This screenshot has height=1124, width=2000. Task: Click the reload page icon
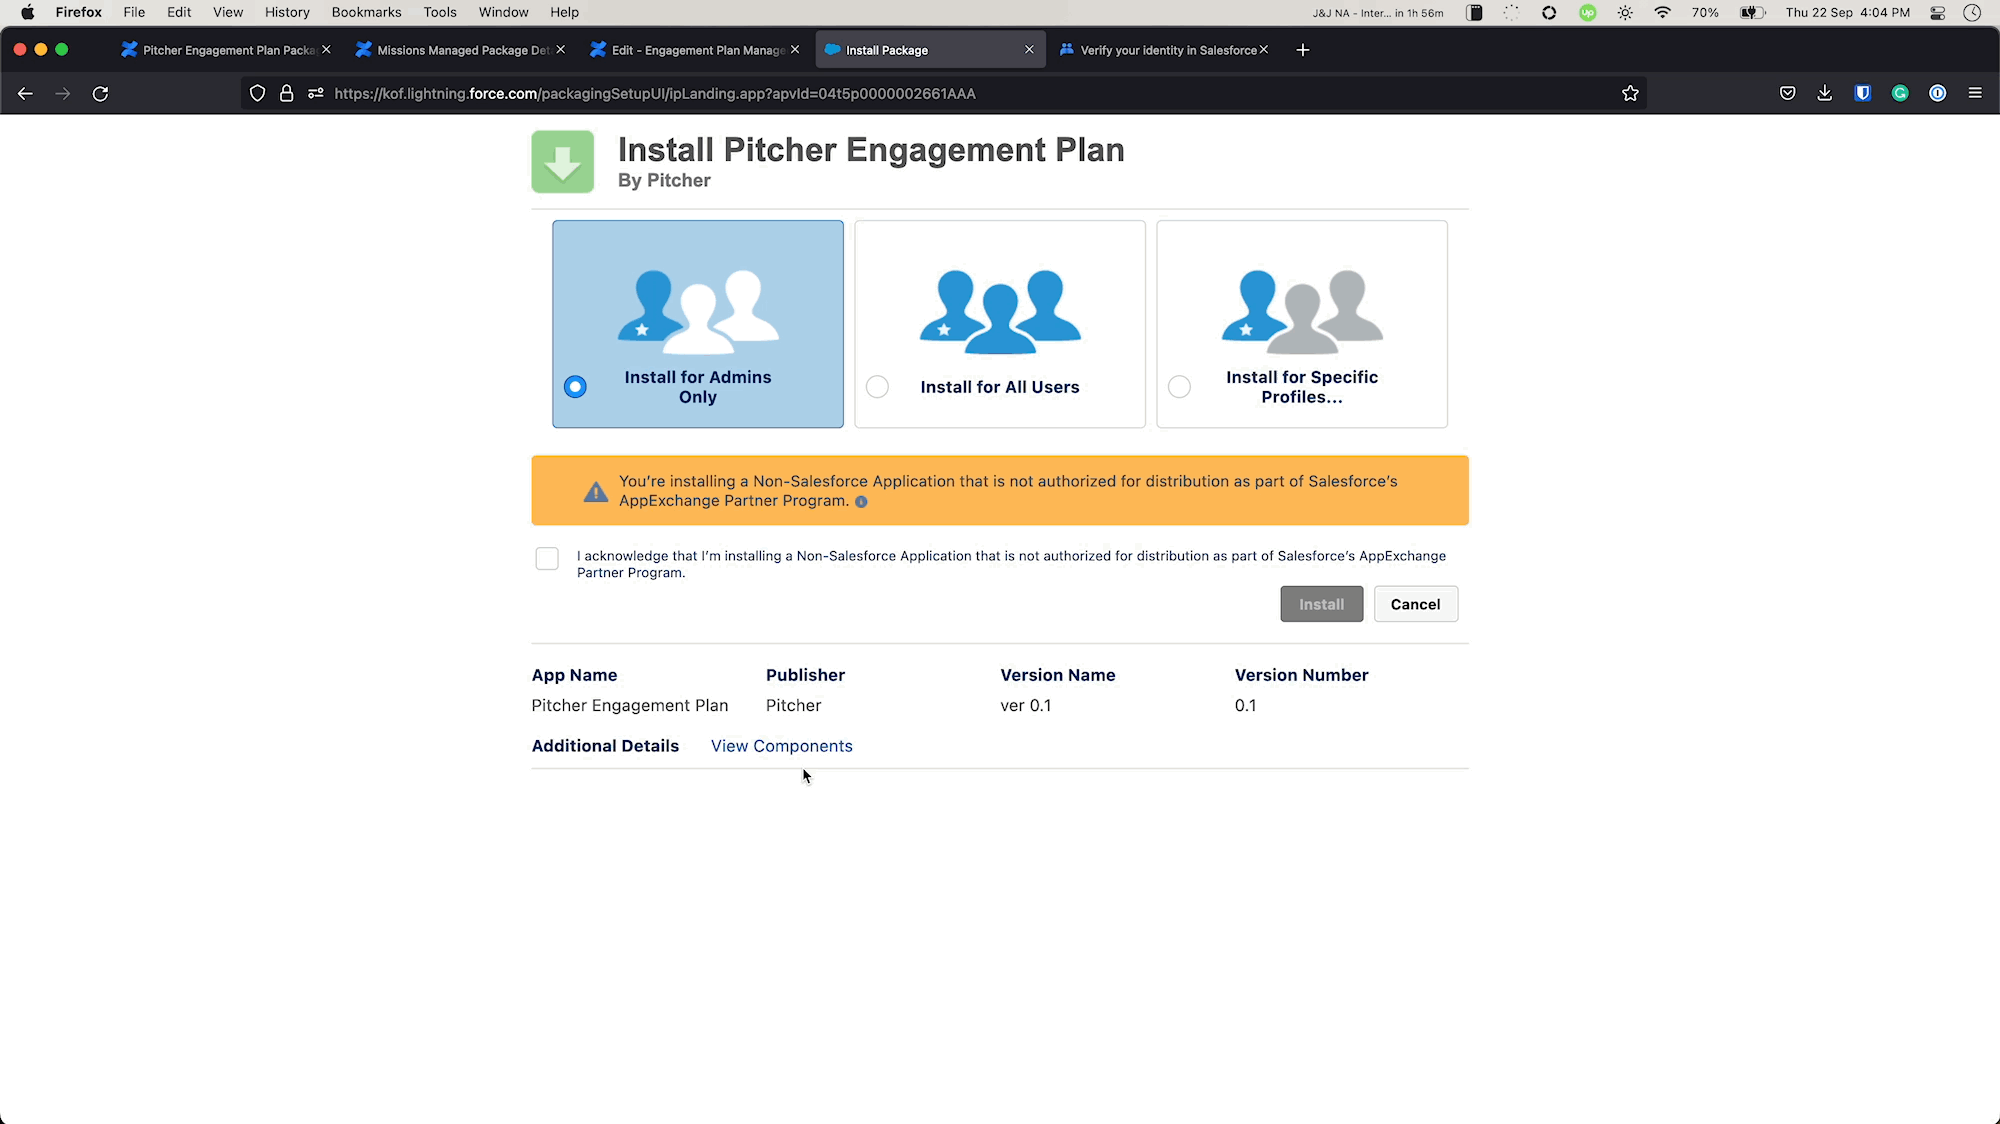100,94
